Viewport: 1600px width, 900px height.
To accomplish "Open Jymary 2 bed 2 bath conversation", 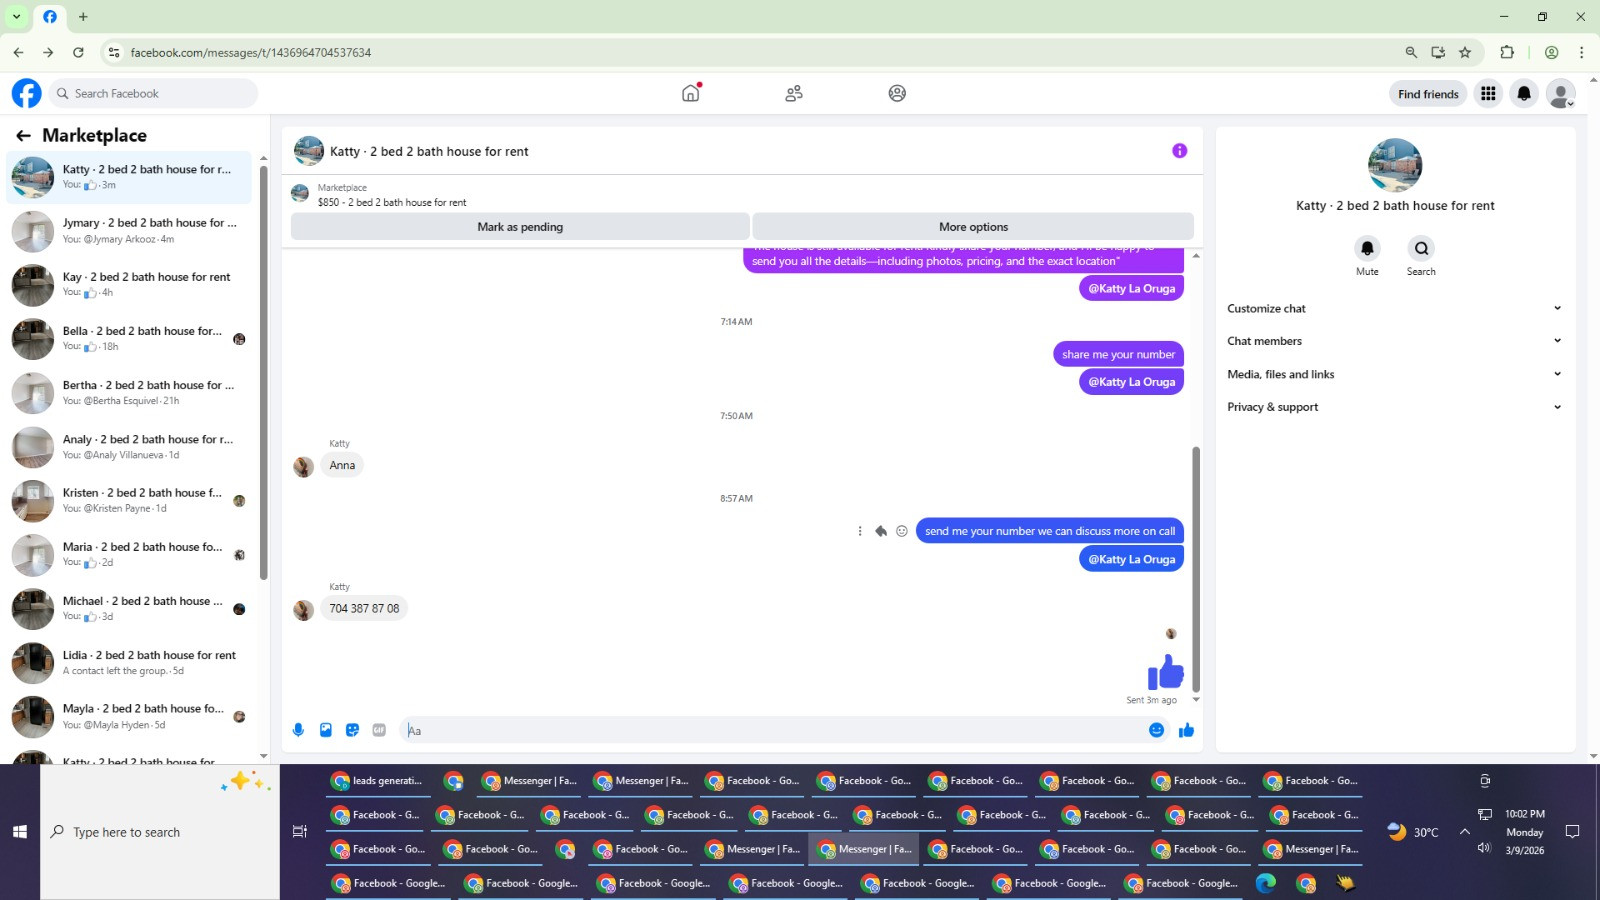I will point(130,231).
